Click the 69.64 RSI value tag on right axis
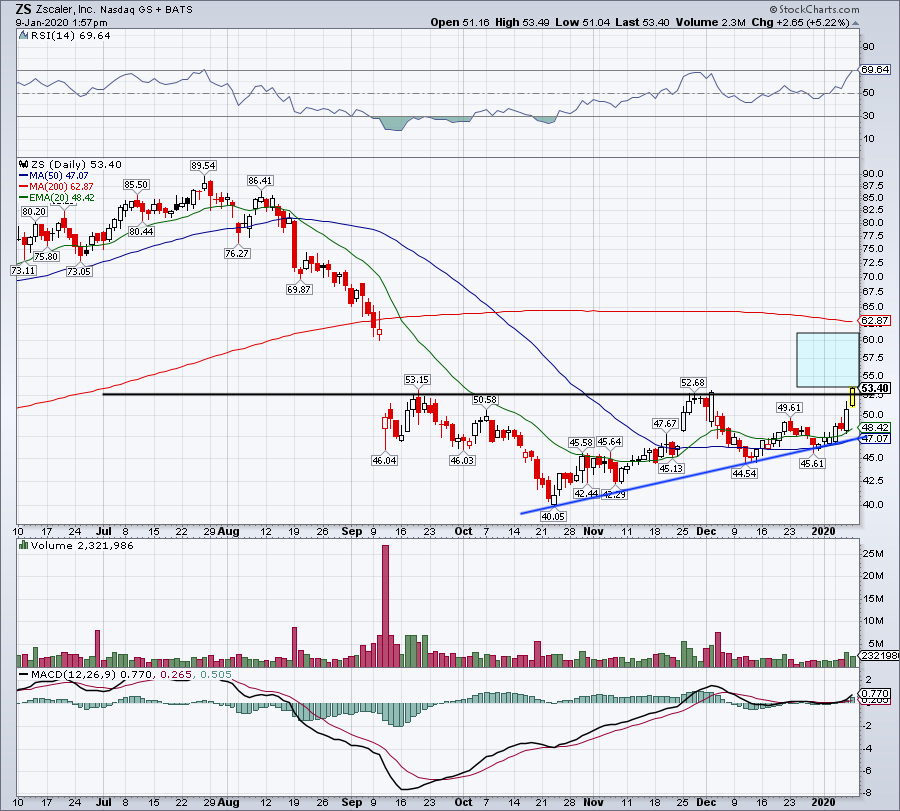Viewport: 900px width, 811px height. point(875,69)
